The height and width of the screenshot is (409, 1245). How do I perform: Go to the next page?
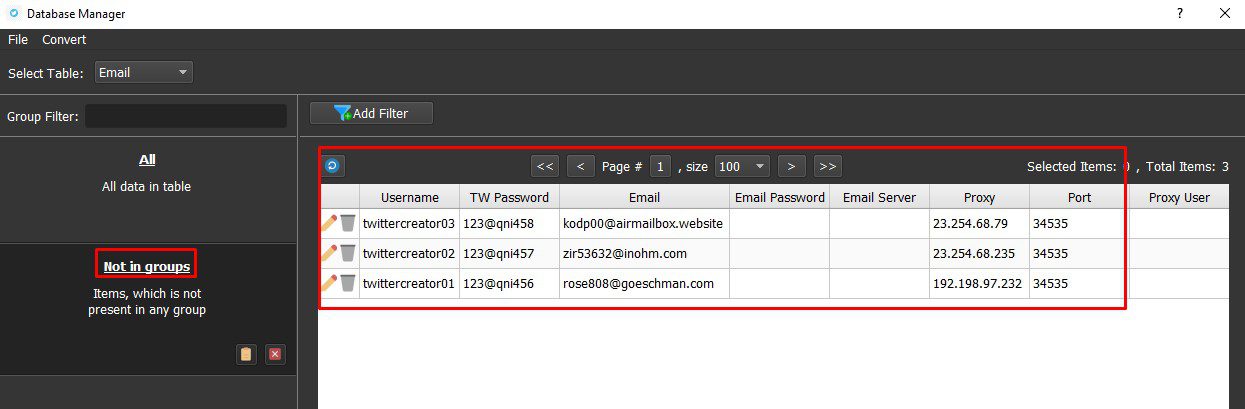pyautogui.click(x=791, y=166)
